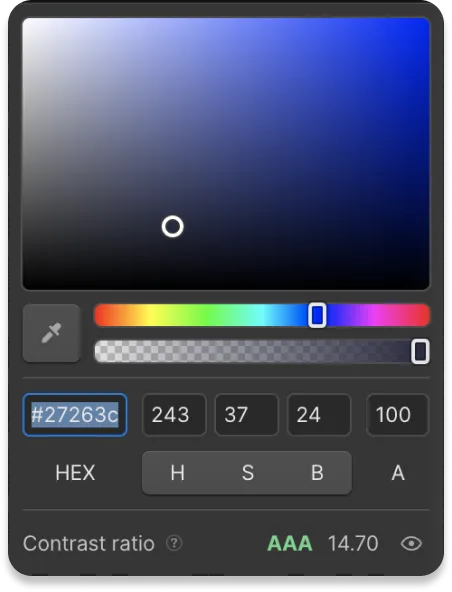Toggle the contrast preview eye icon
The width and height of the screenshot is (452, 592).
(x=411, y=544)
